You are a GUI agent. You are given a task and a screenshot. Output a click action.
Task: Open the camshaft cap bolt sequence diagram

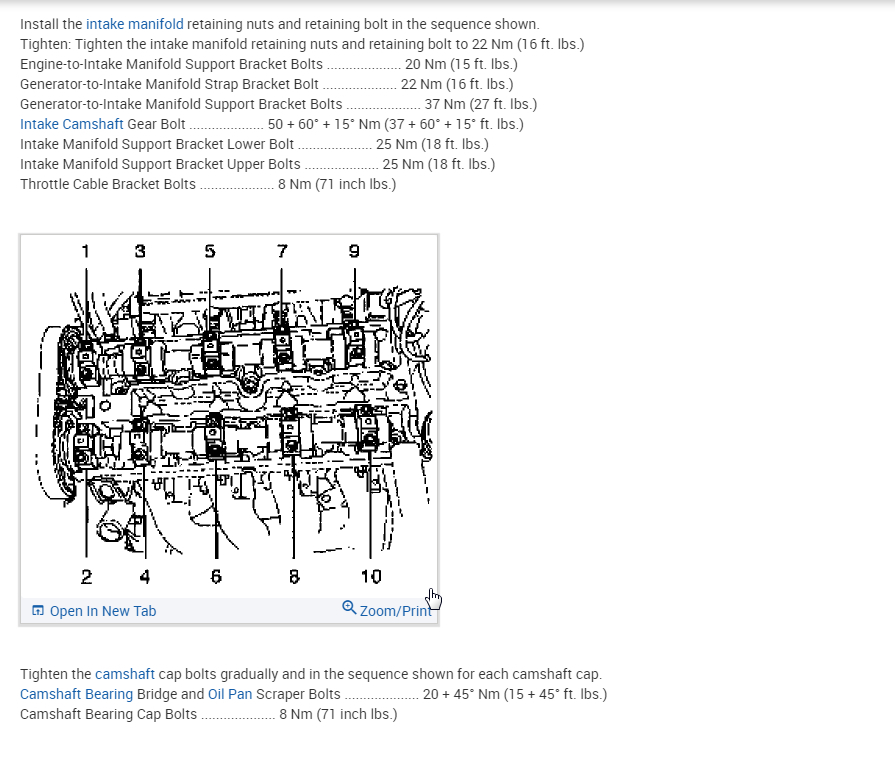tap(229, 417)
